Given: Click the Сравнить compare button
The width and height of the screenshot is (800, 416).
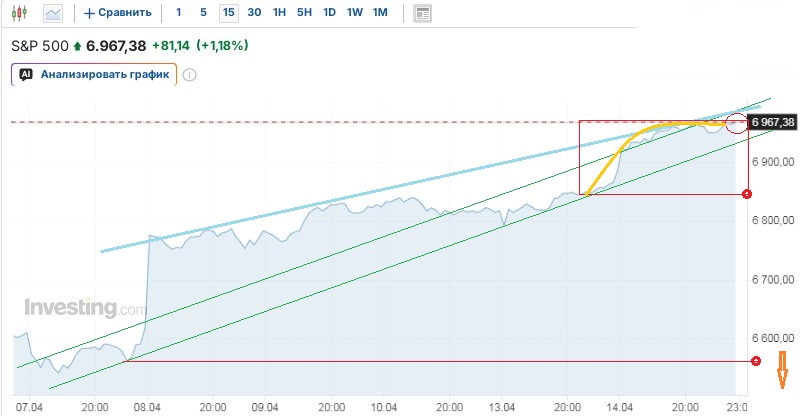Looking at the screenshot, I should pyautogui.click(x=118, y=13).
